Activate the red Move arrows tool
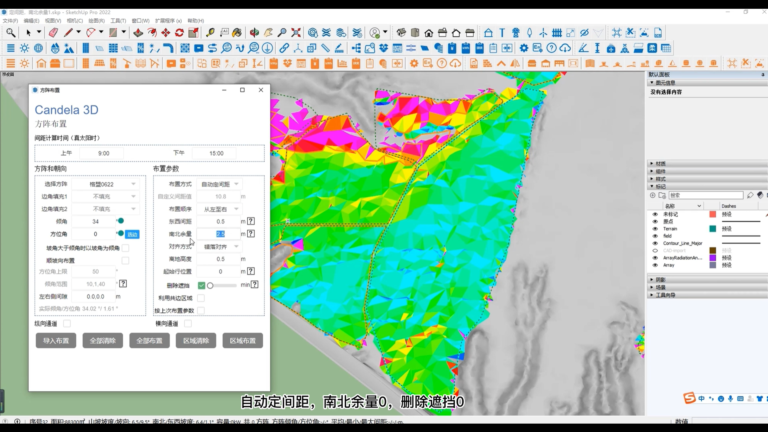This screenshot has width=768, height=432. pos(166,33)
